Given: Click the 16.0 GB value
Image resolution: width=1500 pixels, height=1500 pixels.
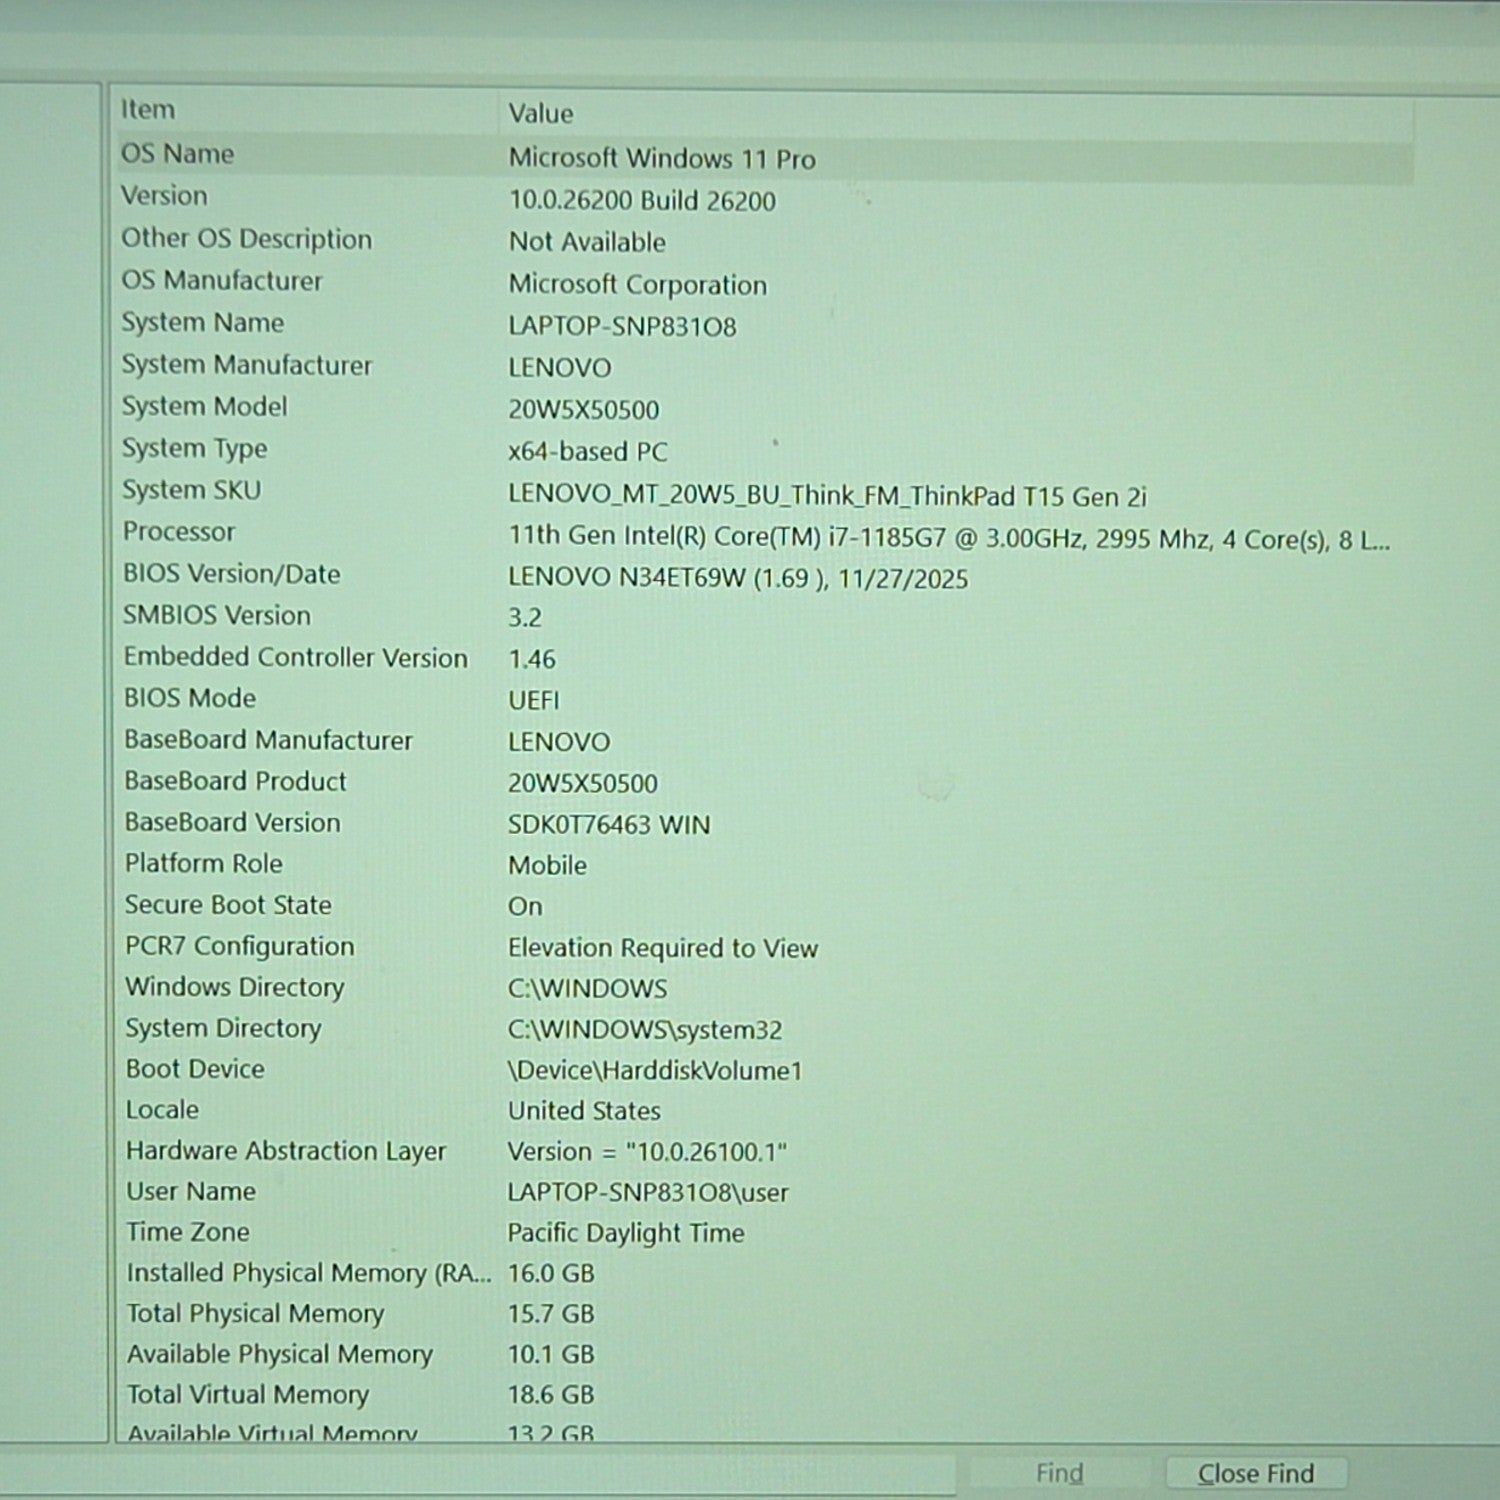Looking at the screenshot, I should [551, 1273].
